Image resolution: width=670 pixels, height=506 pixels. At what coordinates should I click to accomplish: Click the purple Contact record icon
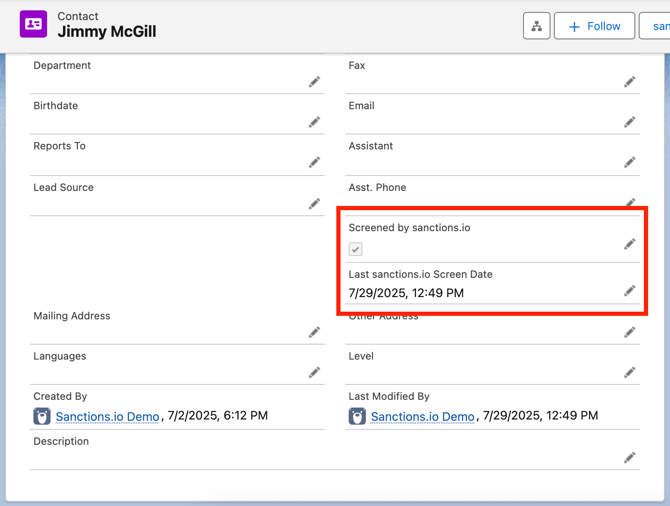[33, 24]
